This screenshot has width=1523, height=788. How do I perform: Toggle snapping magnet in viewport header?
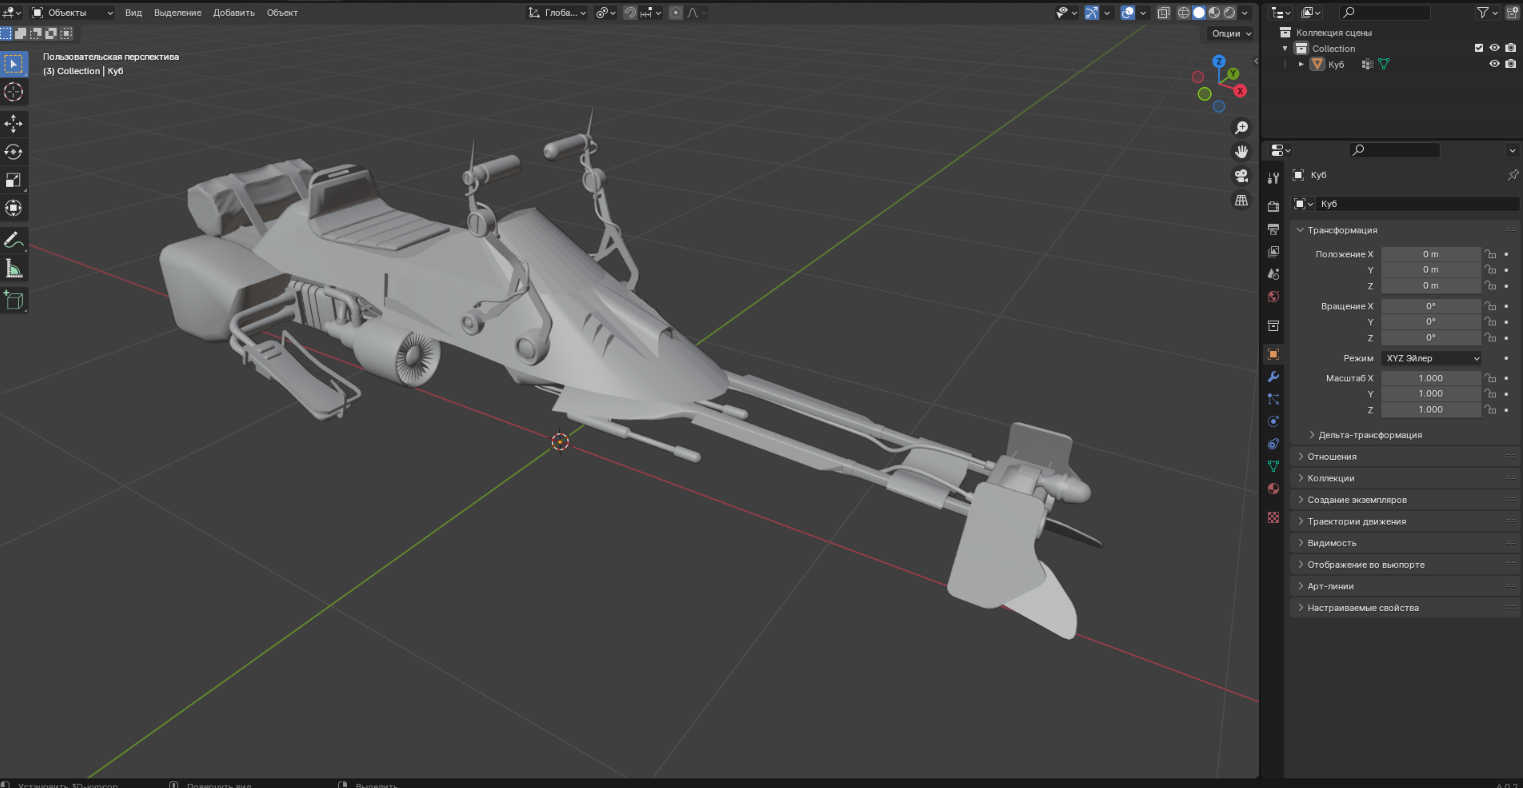click(x=630, y=13)
